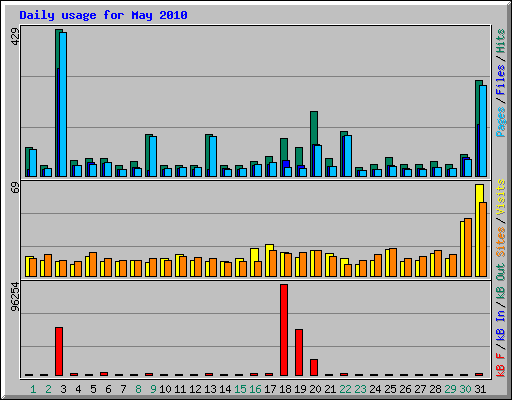This screenshot has width=512, height=400.
Task: Click the red kB bar for day 20
Action: (314, 367)
